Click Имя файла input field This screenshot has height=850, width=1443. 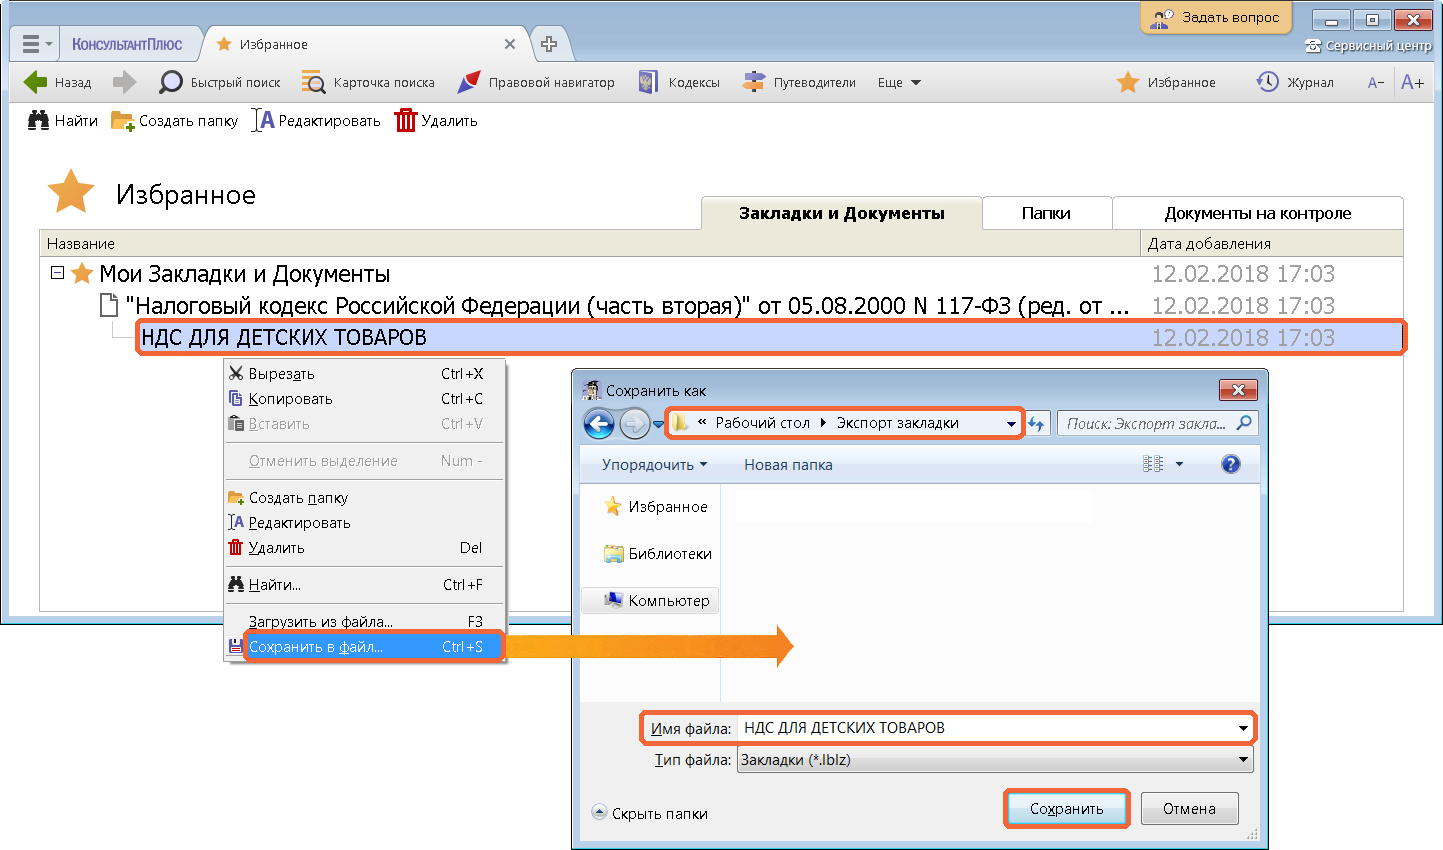995,728
